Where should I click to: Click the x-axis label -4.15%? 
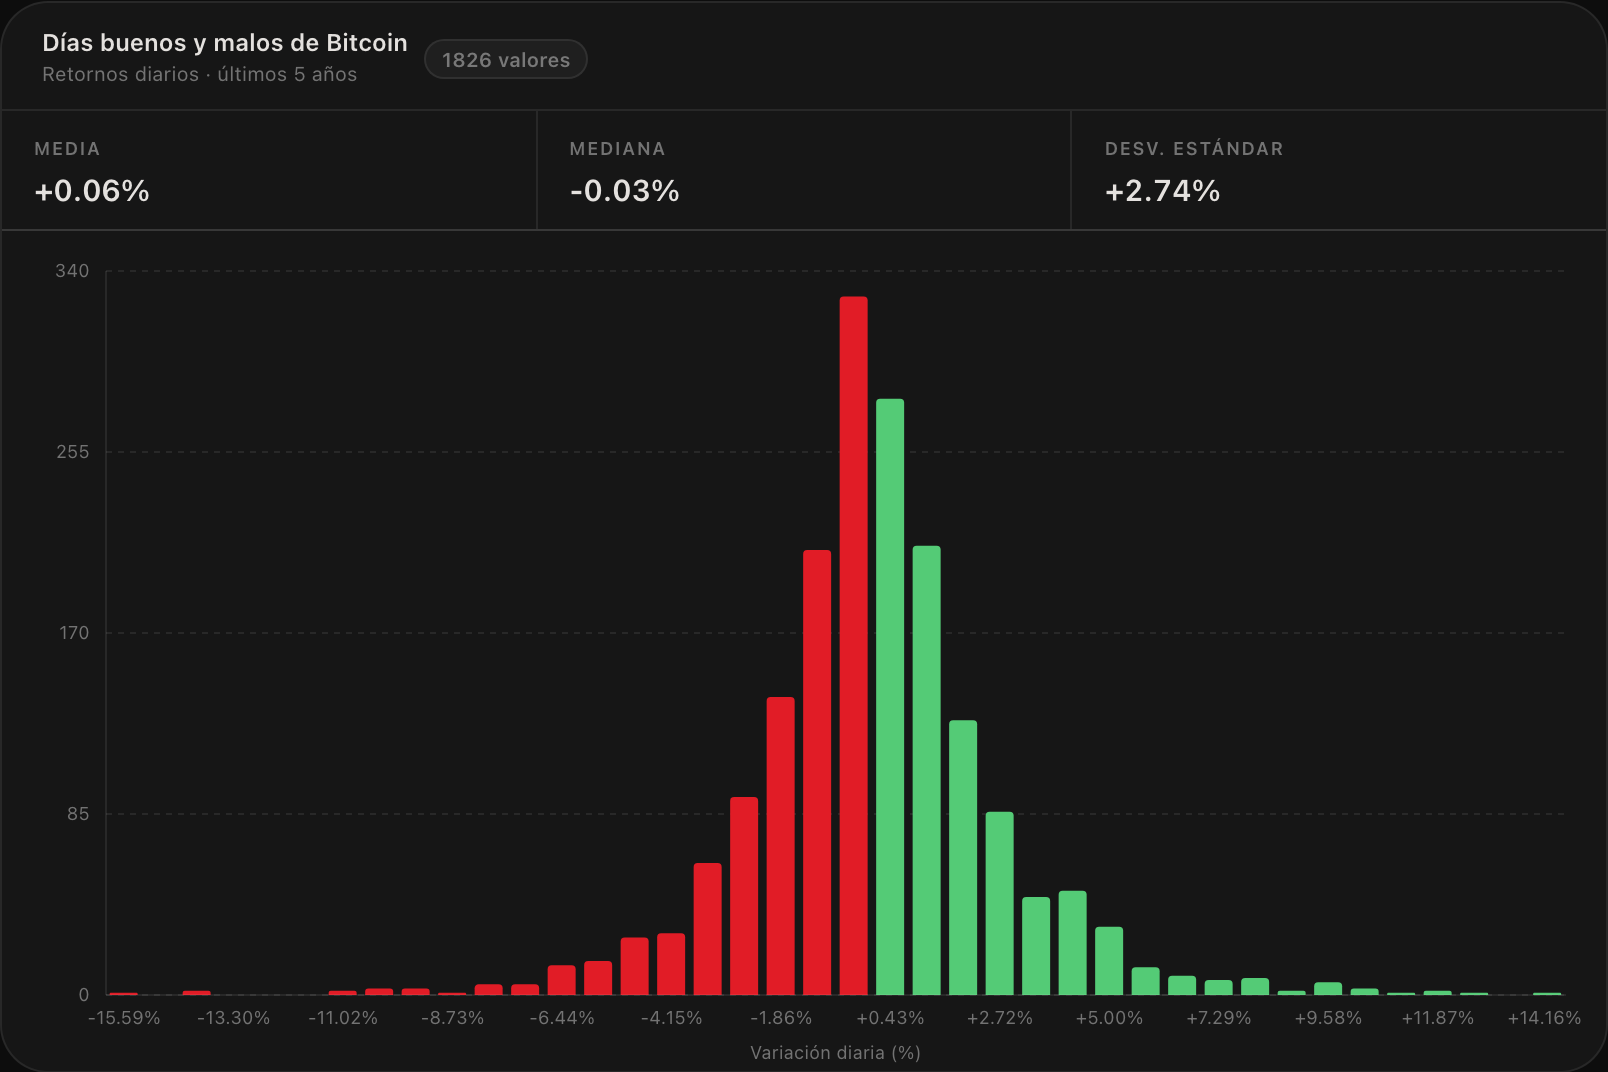tap(671, 1018)
